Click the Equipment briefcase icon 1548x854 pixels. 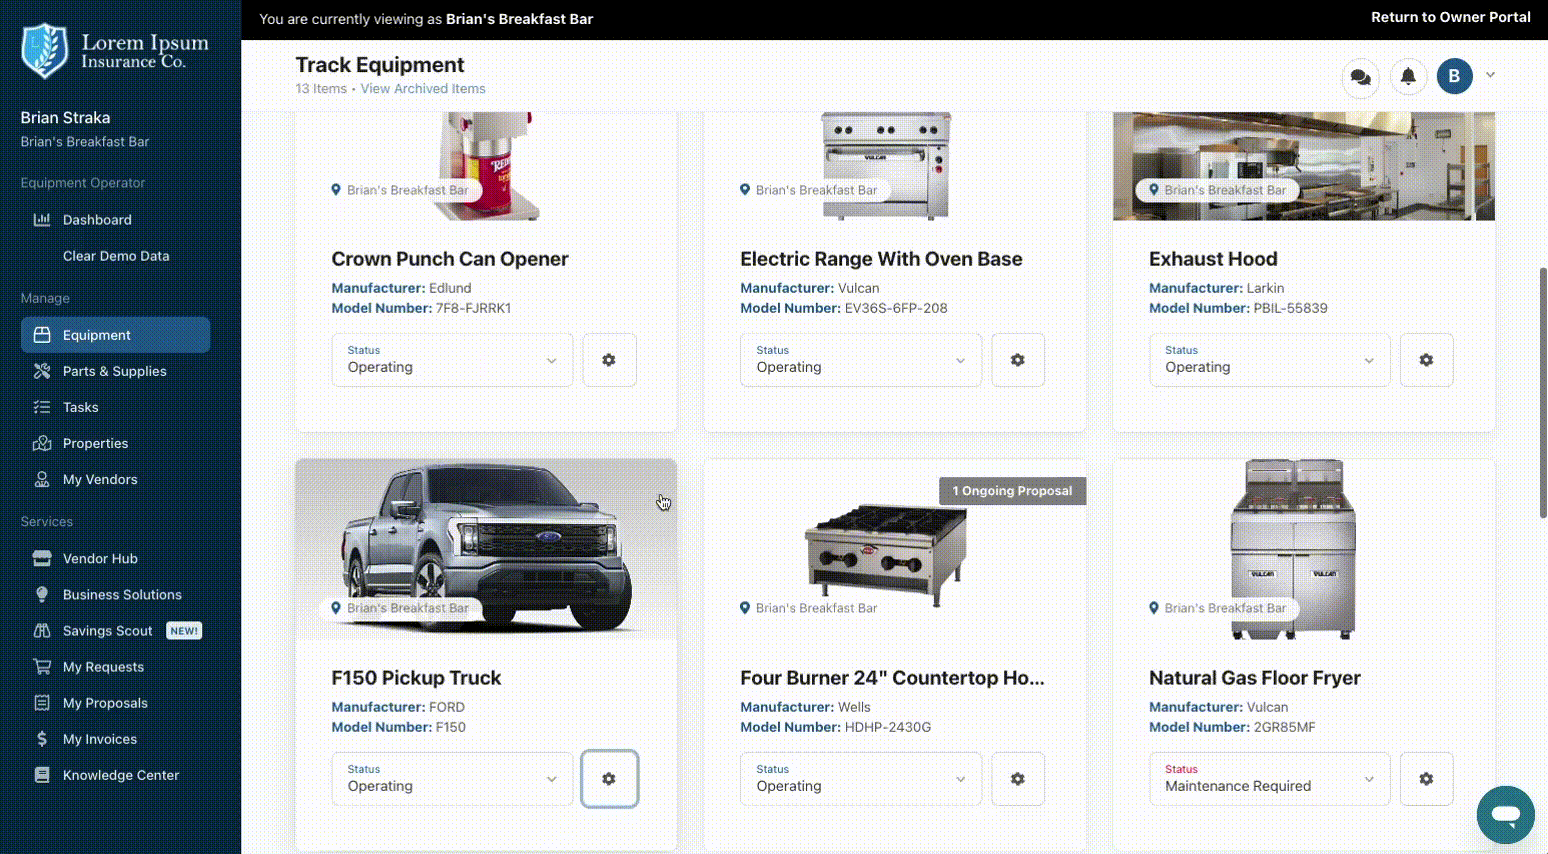(42, 335)
